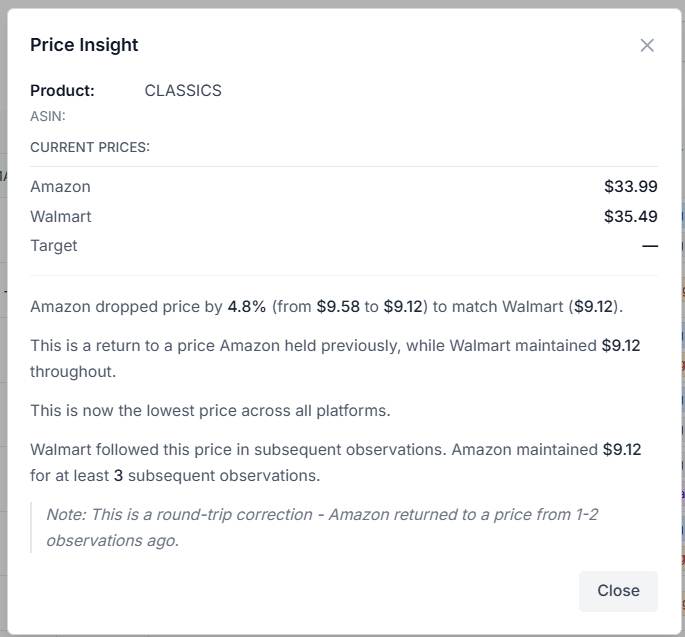Click the bold 3 subsequent observations count
This screenshot has height=637, width=685.
pos(118,476)
